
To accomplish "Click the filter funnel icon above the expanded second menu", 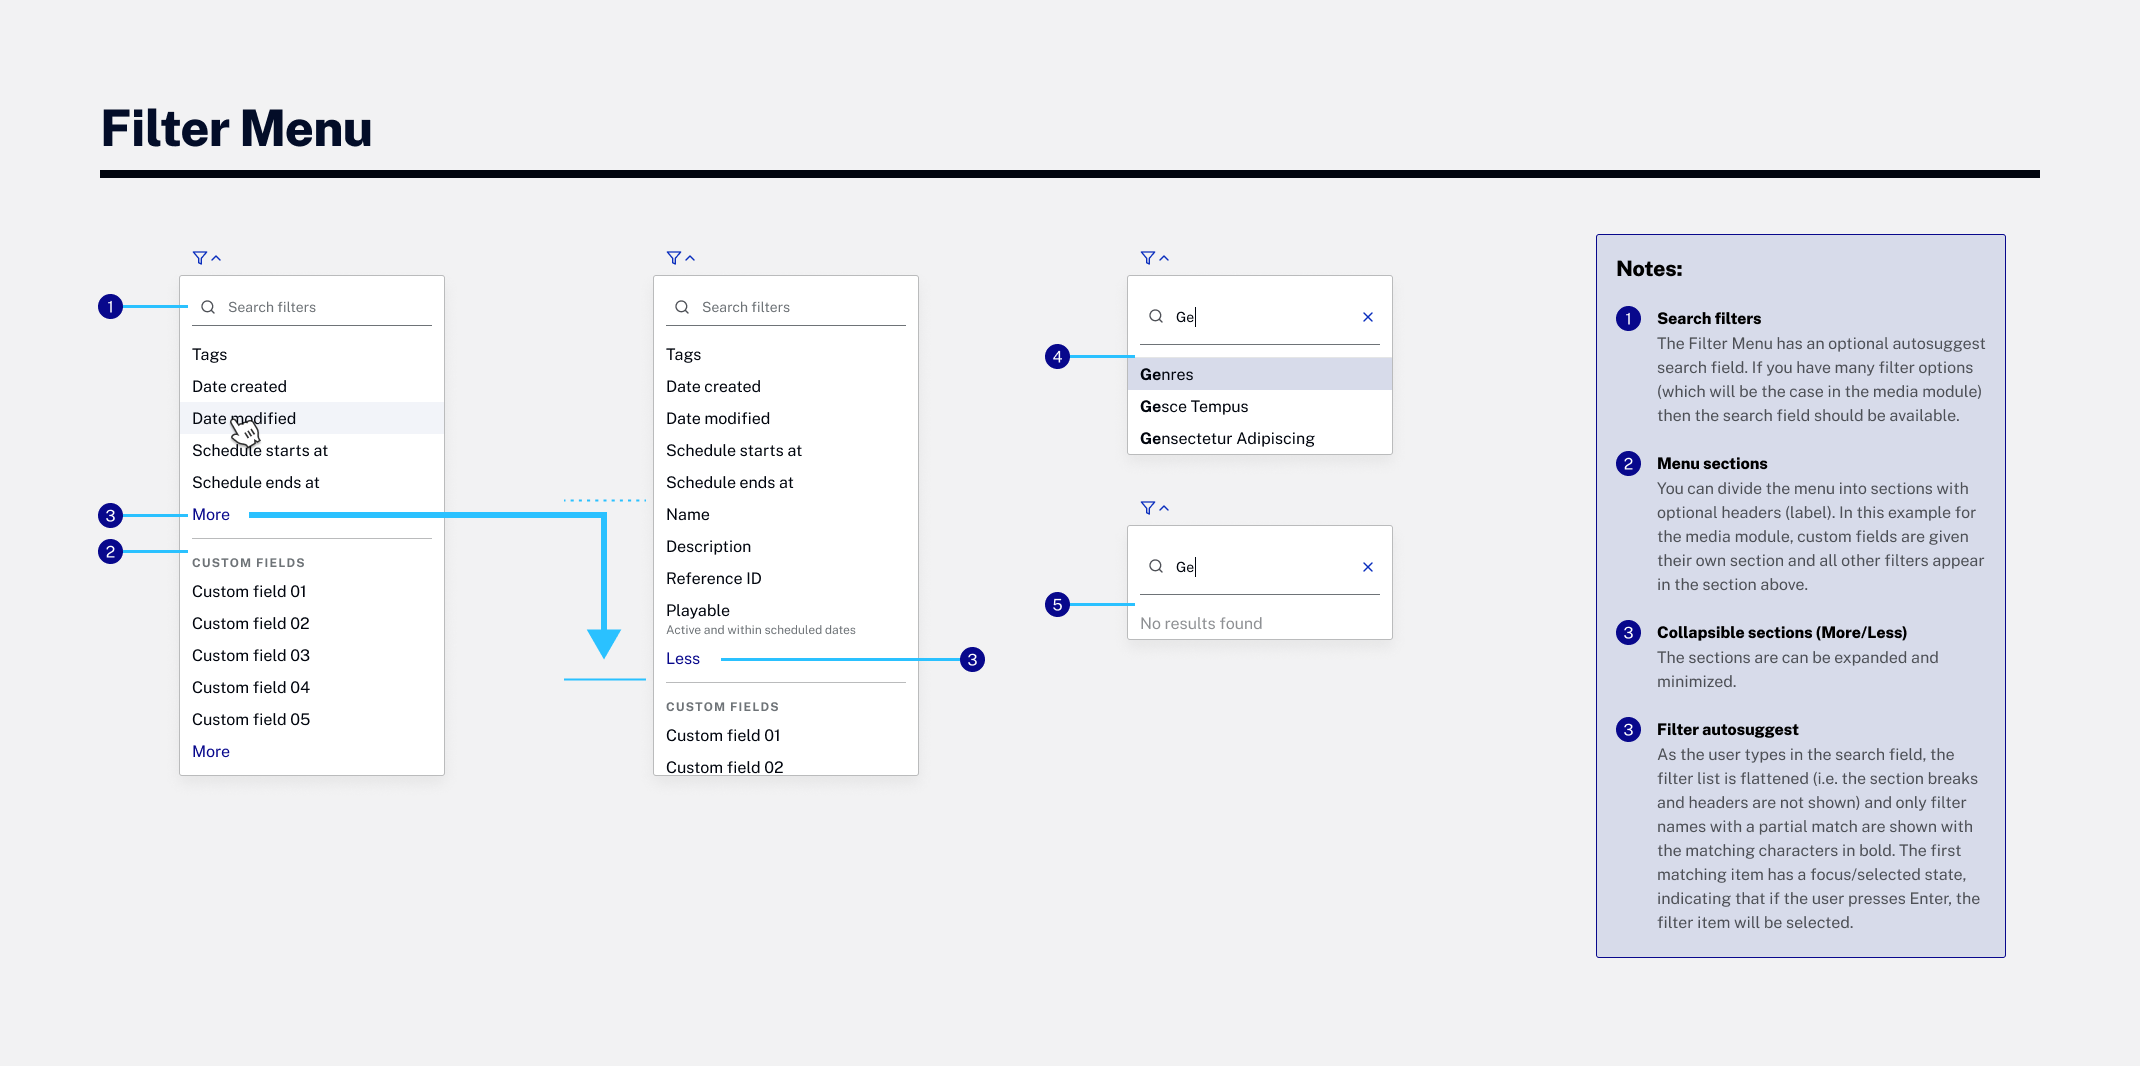I will pos(673,257).
